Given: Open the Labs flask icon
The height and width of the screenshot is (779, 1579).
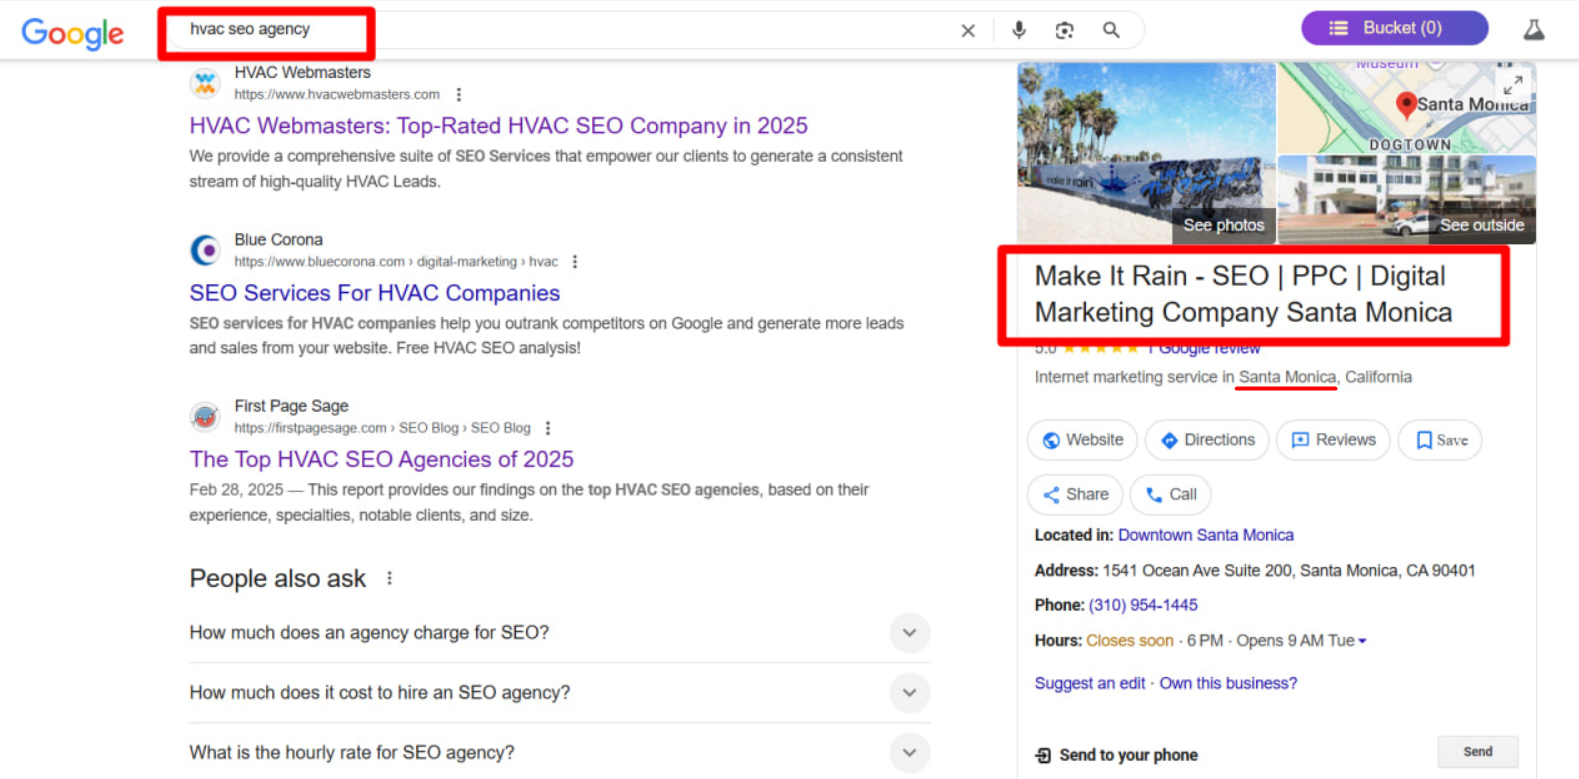Looking at the screenshot, I should point(1534,29).
